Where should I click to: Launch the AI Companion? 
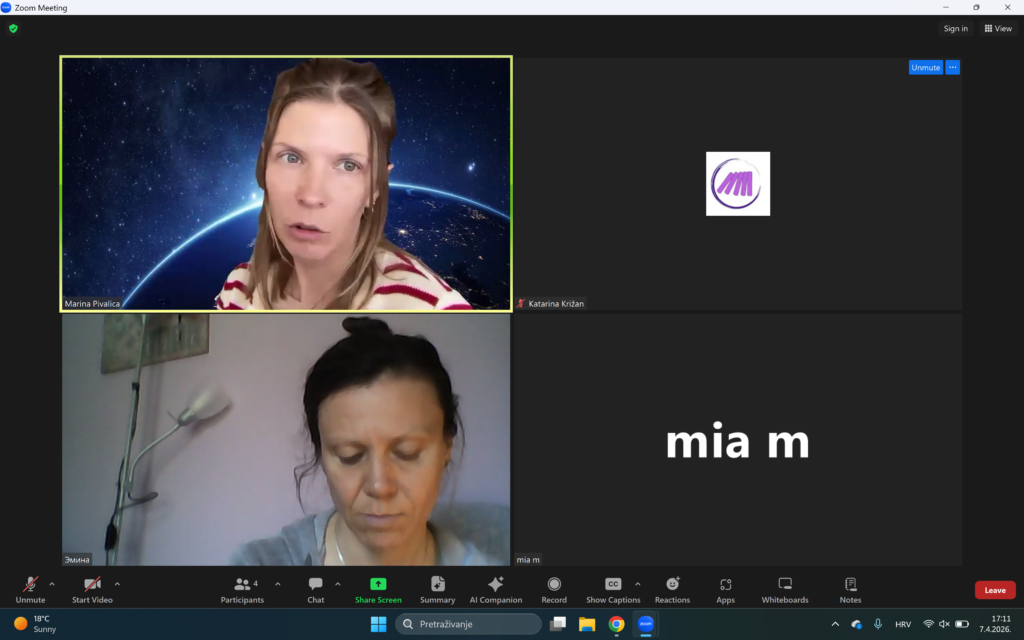pos(495,589)
